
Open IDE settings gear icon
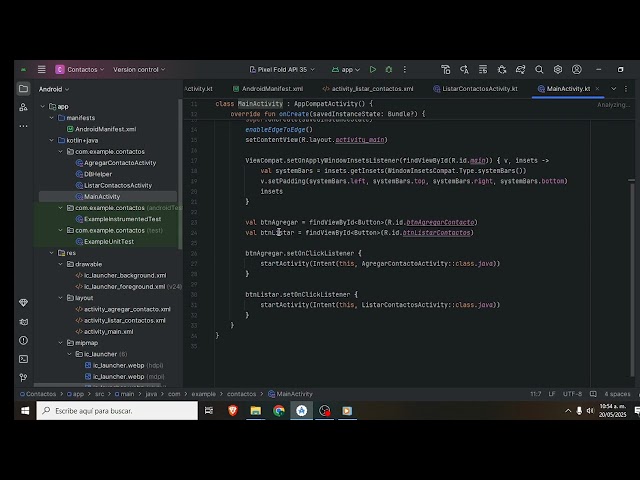tap(558, 70)
